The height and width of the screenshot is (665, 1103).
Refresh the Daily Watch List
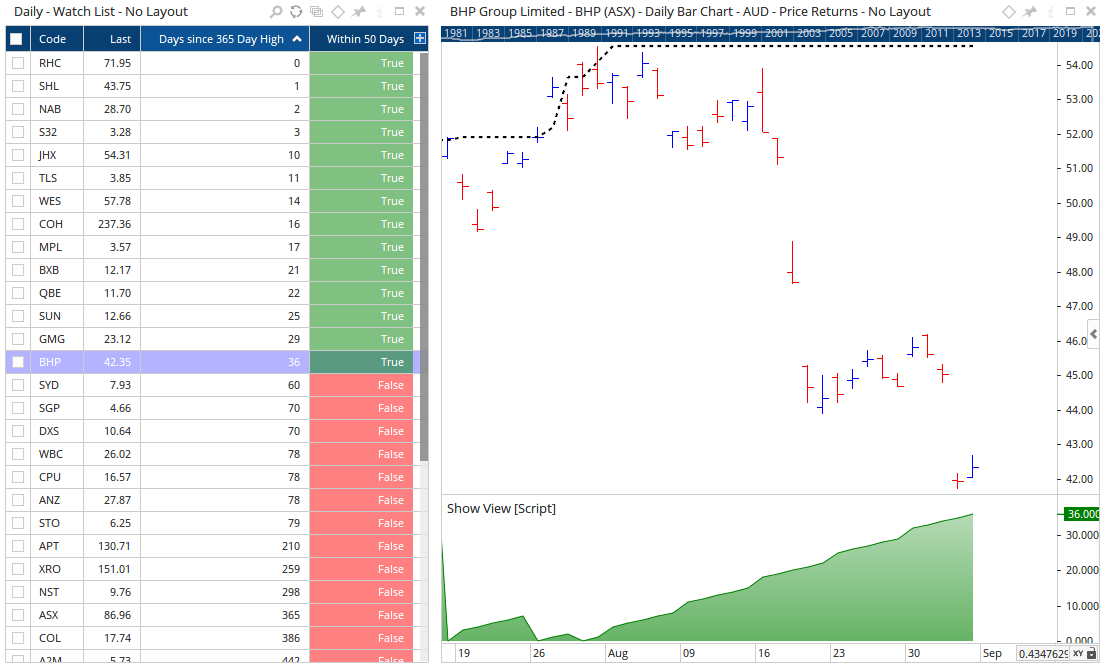click(x=296, y=11)
